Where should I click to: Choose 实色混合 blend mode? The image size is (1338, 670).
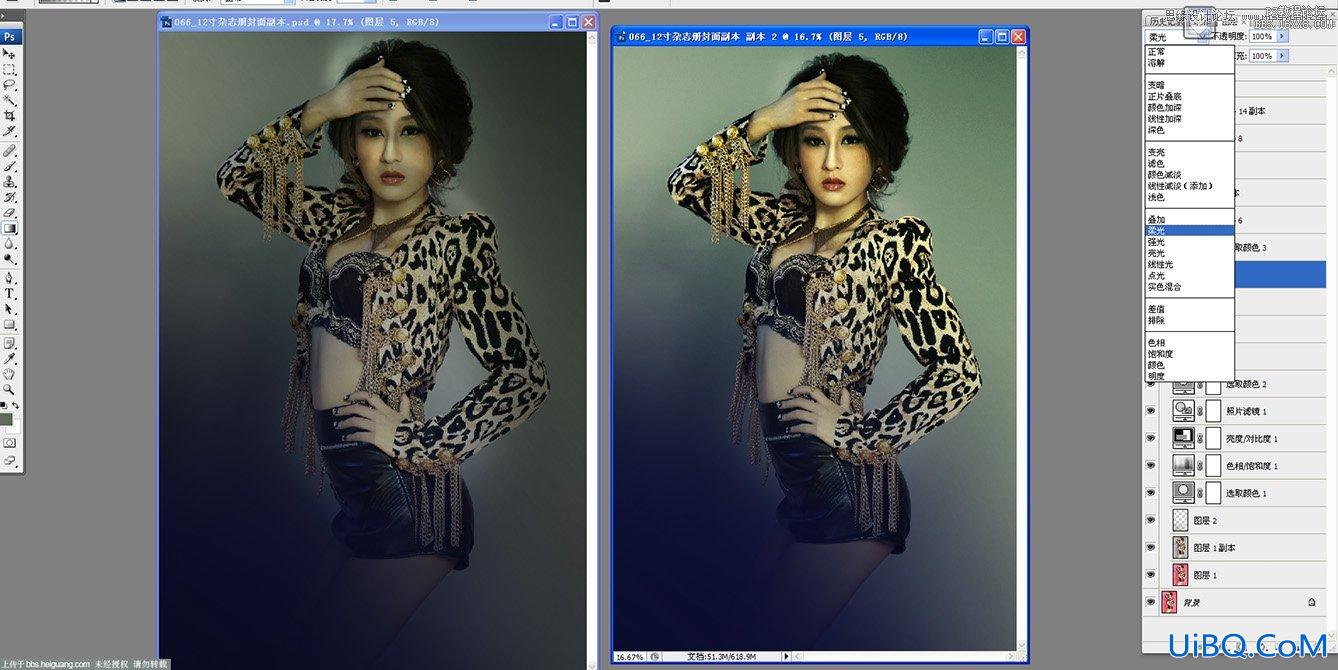[x=1164, y=286]
